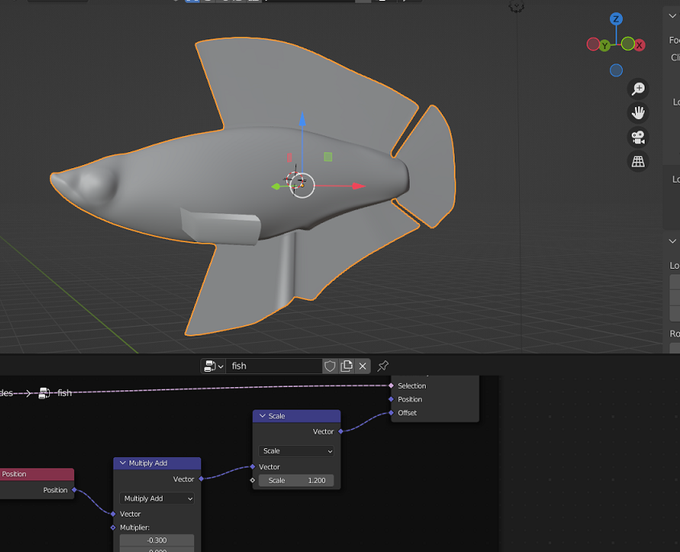
Task: Switch perspective/orthographic with grid icon
Action: (x=638, y=162)
